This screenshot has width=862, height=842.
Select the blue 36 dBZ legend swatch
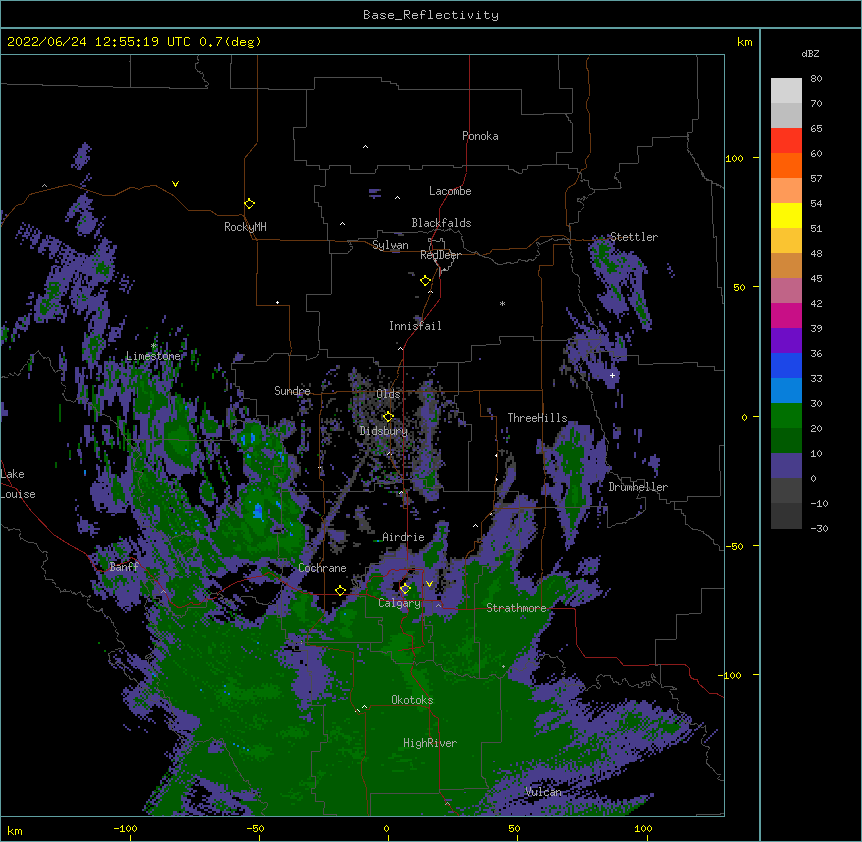(786, 365)
